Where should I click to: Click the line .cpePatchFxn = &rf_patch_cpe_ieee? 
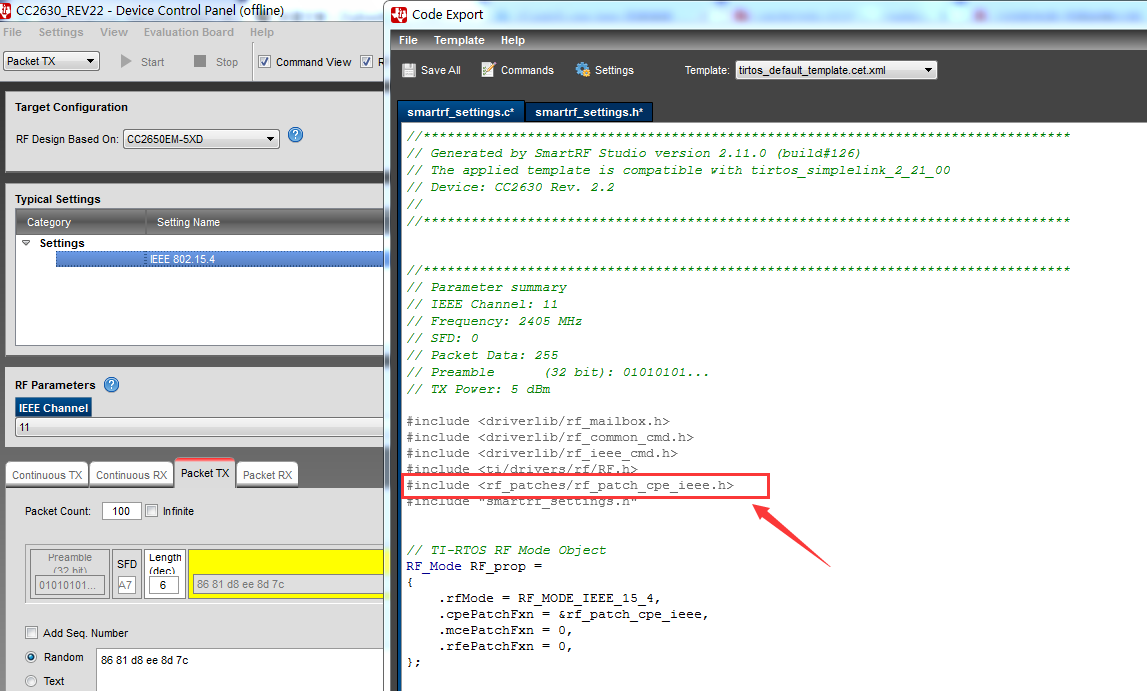coord(574,614)
